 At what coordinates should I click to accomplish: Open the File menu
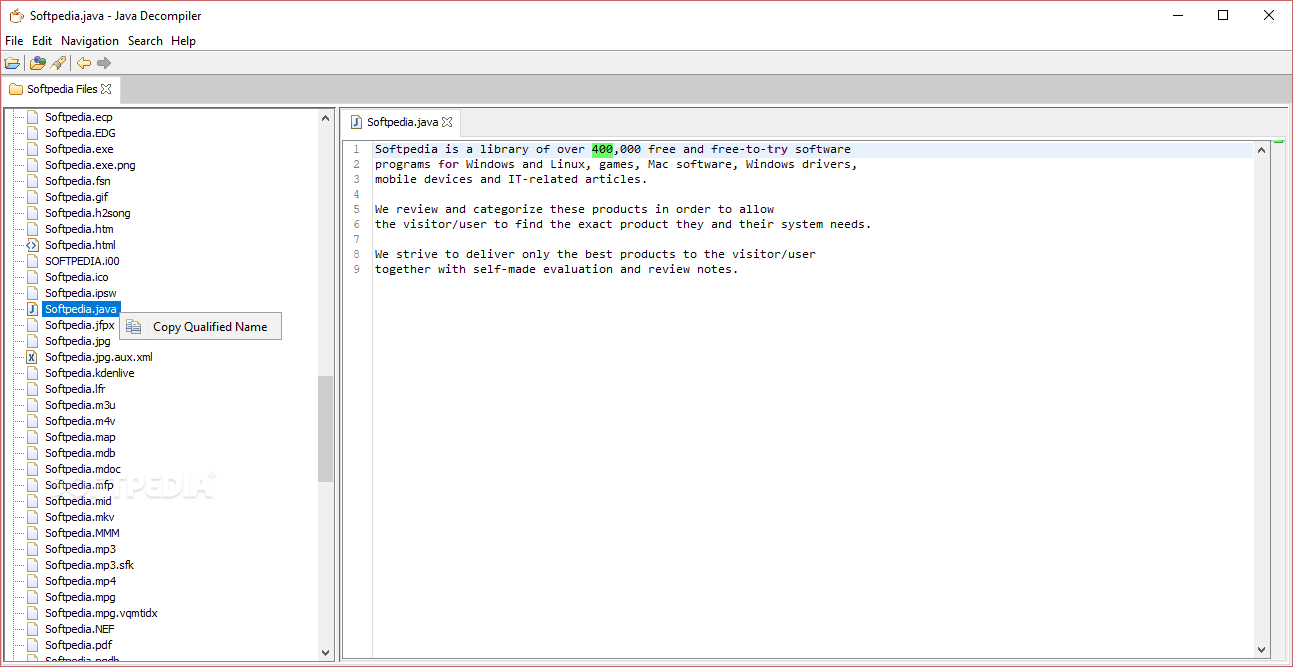click(x=14, y=41)
